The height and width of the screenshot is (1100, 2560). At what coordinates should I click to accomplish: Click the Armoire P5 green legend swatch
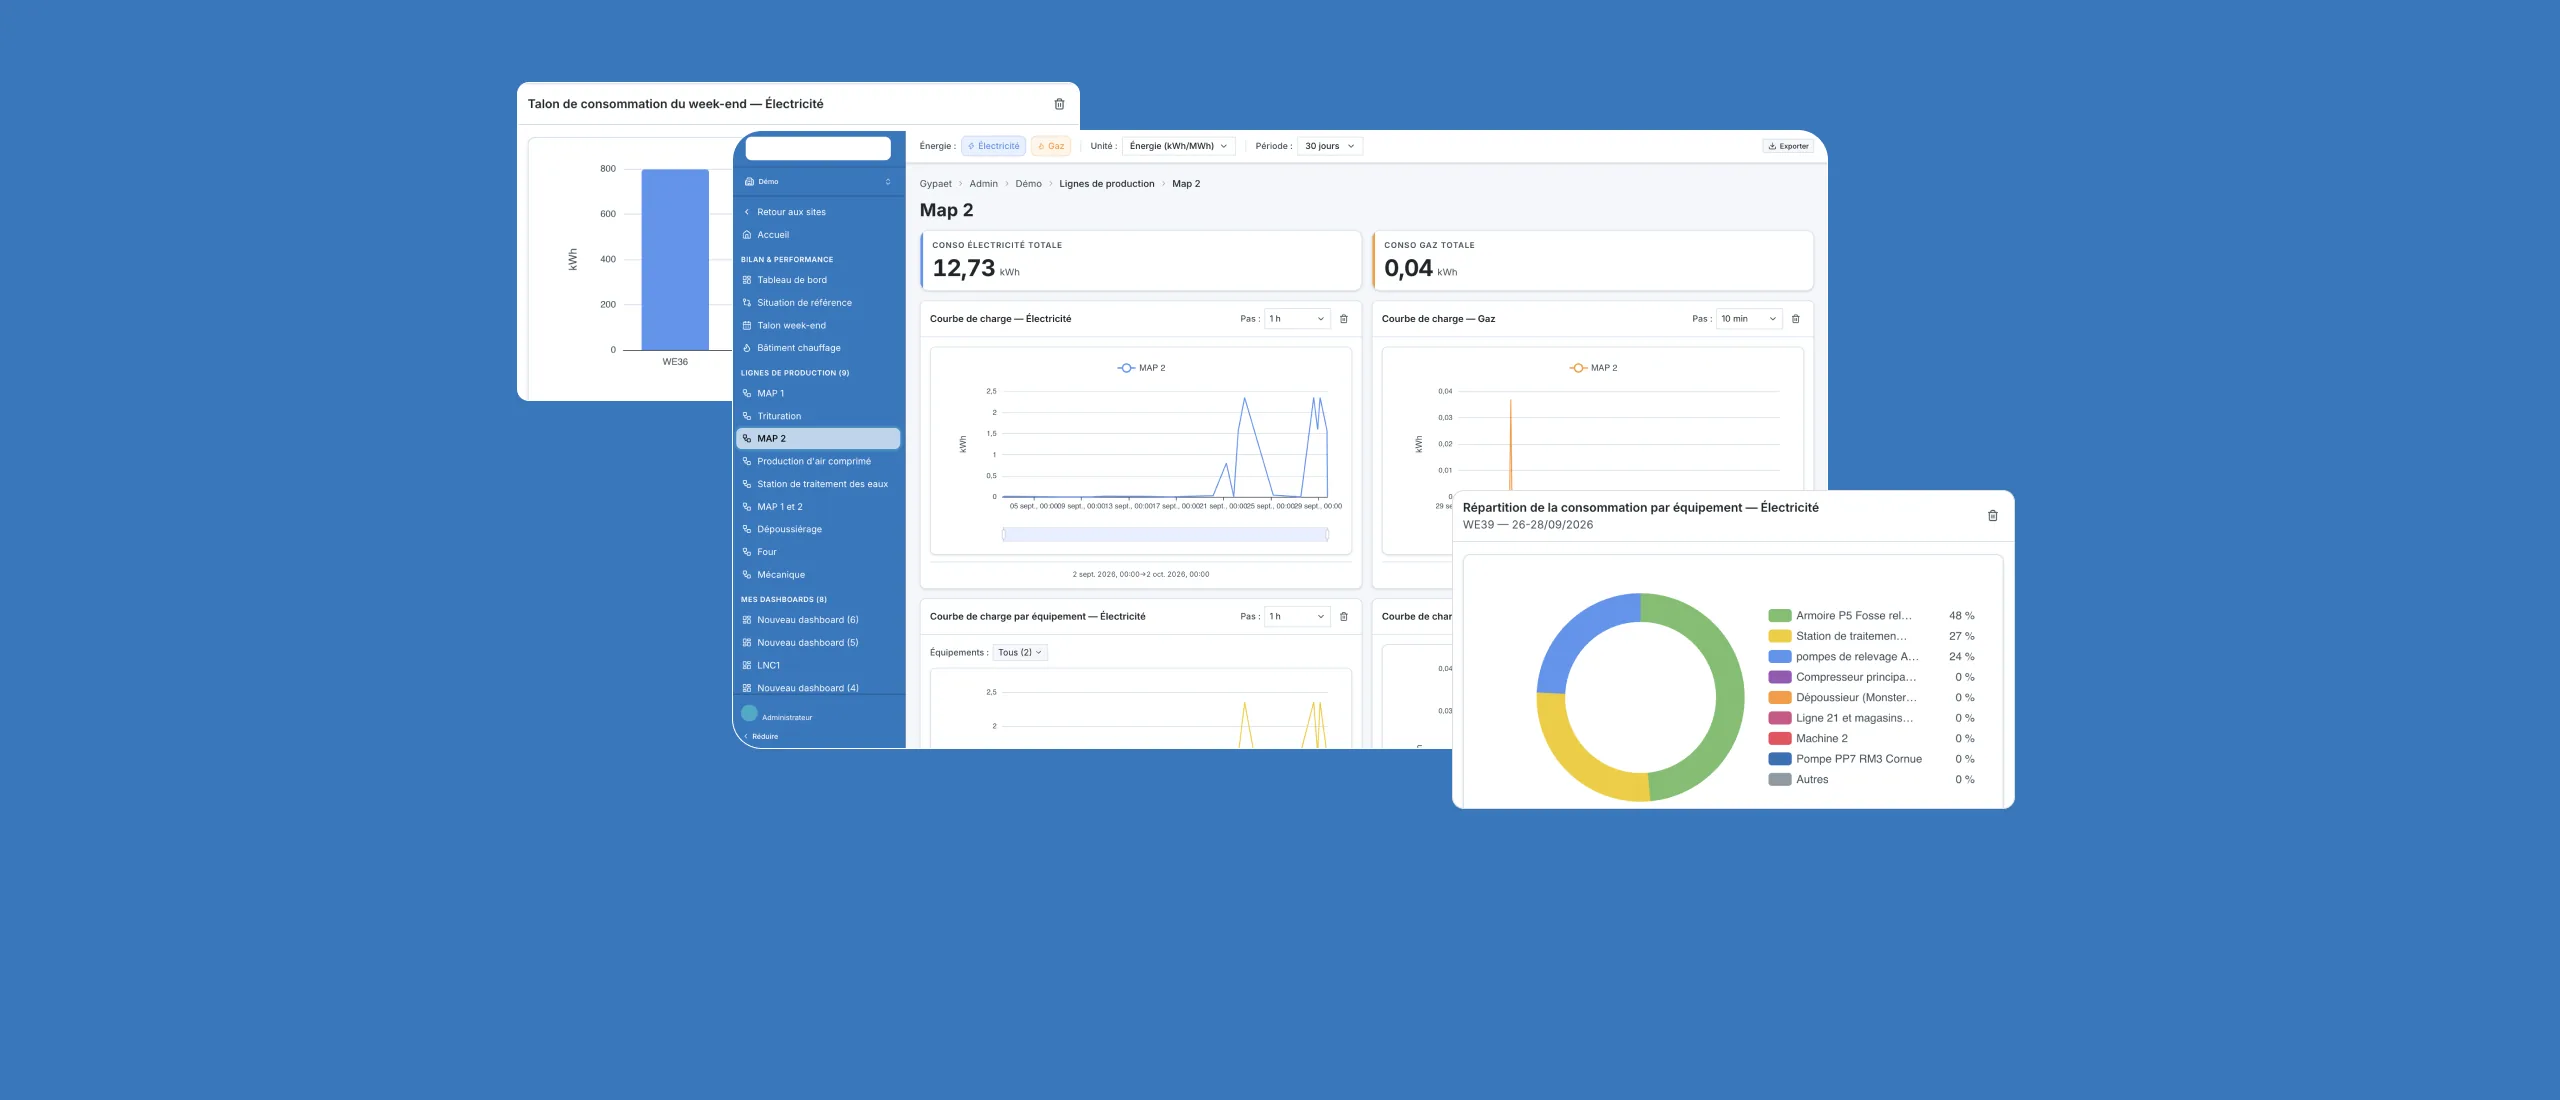pos(1779,616)
